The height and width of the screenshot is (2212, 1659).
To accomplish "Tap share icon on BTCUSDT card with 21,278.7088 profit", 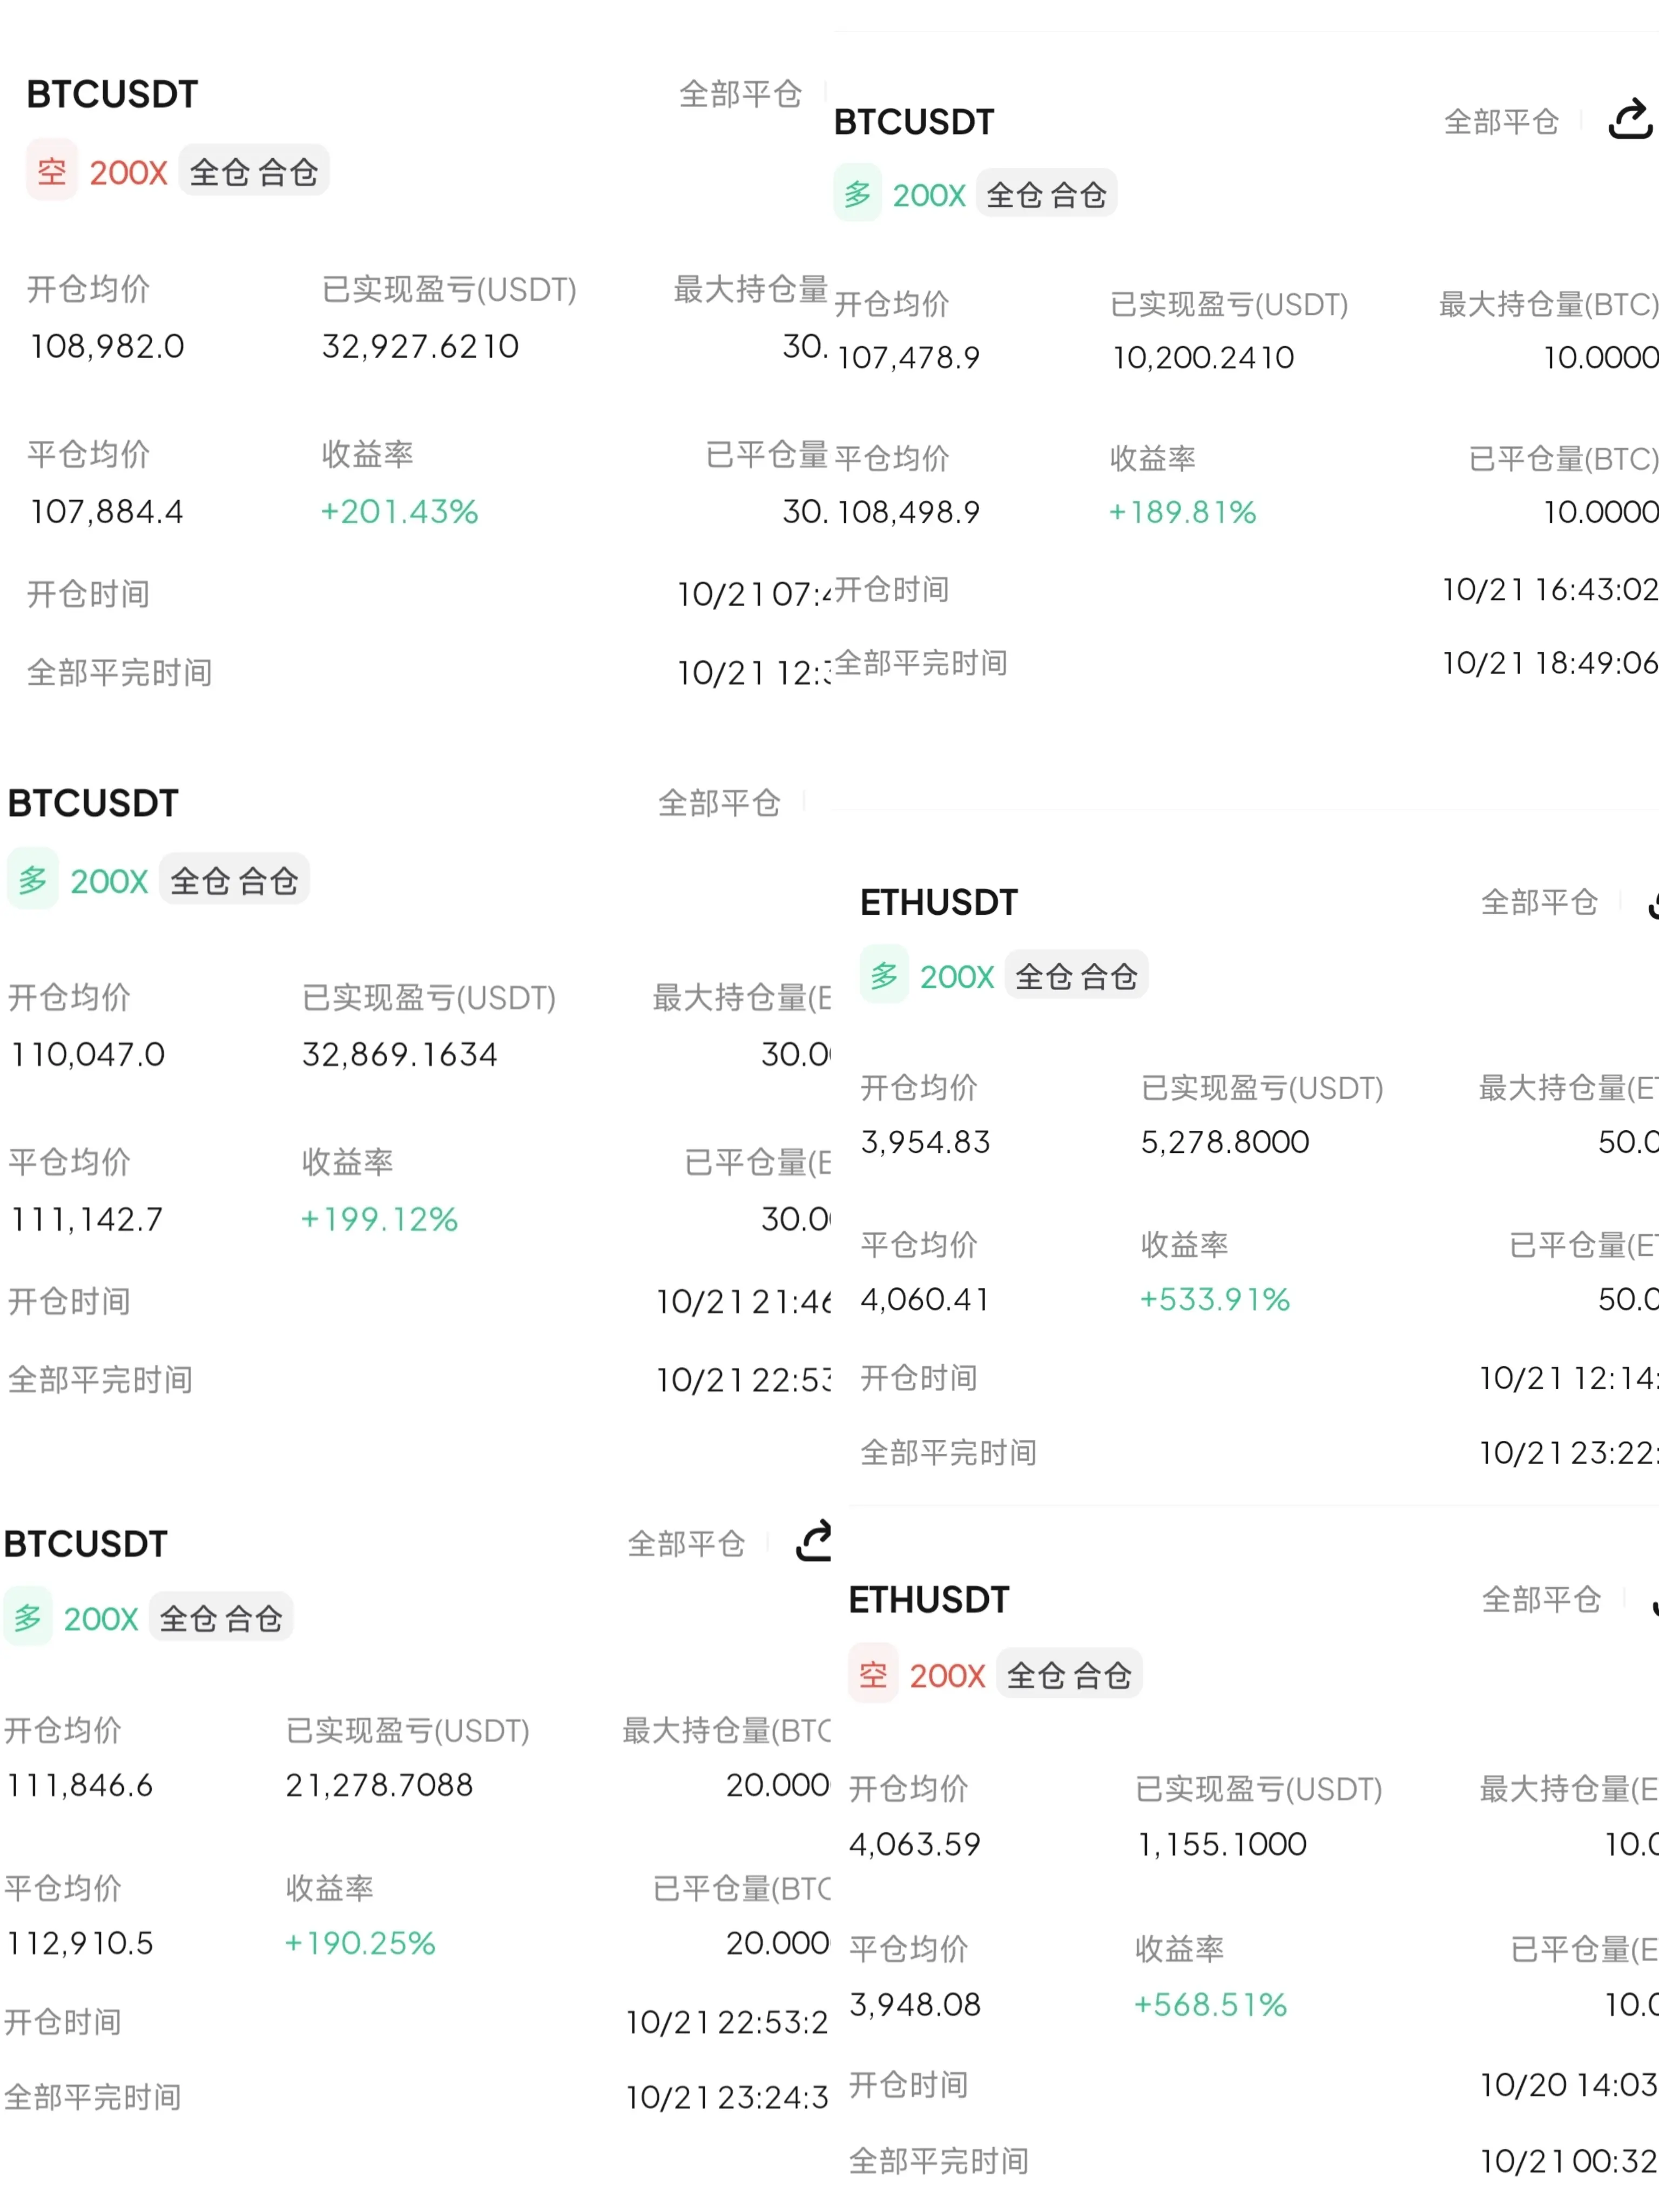I will pyautogui.click(x=813, y=1541).
